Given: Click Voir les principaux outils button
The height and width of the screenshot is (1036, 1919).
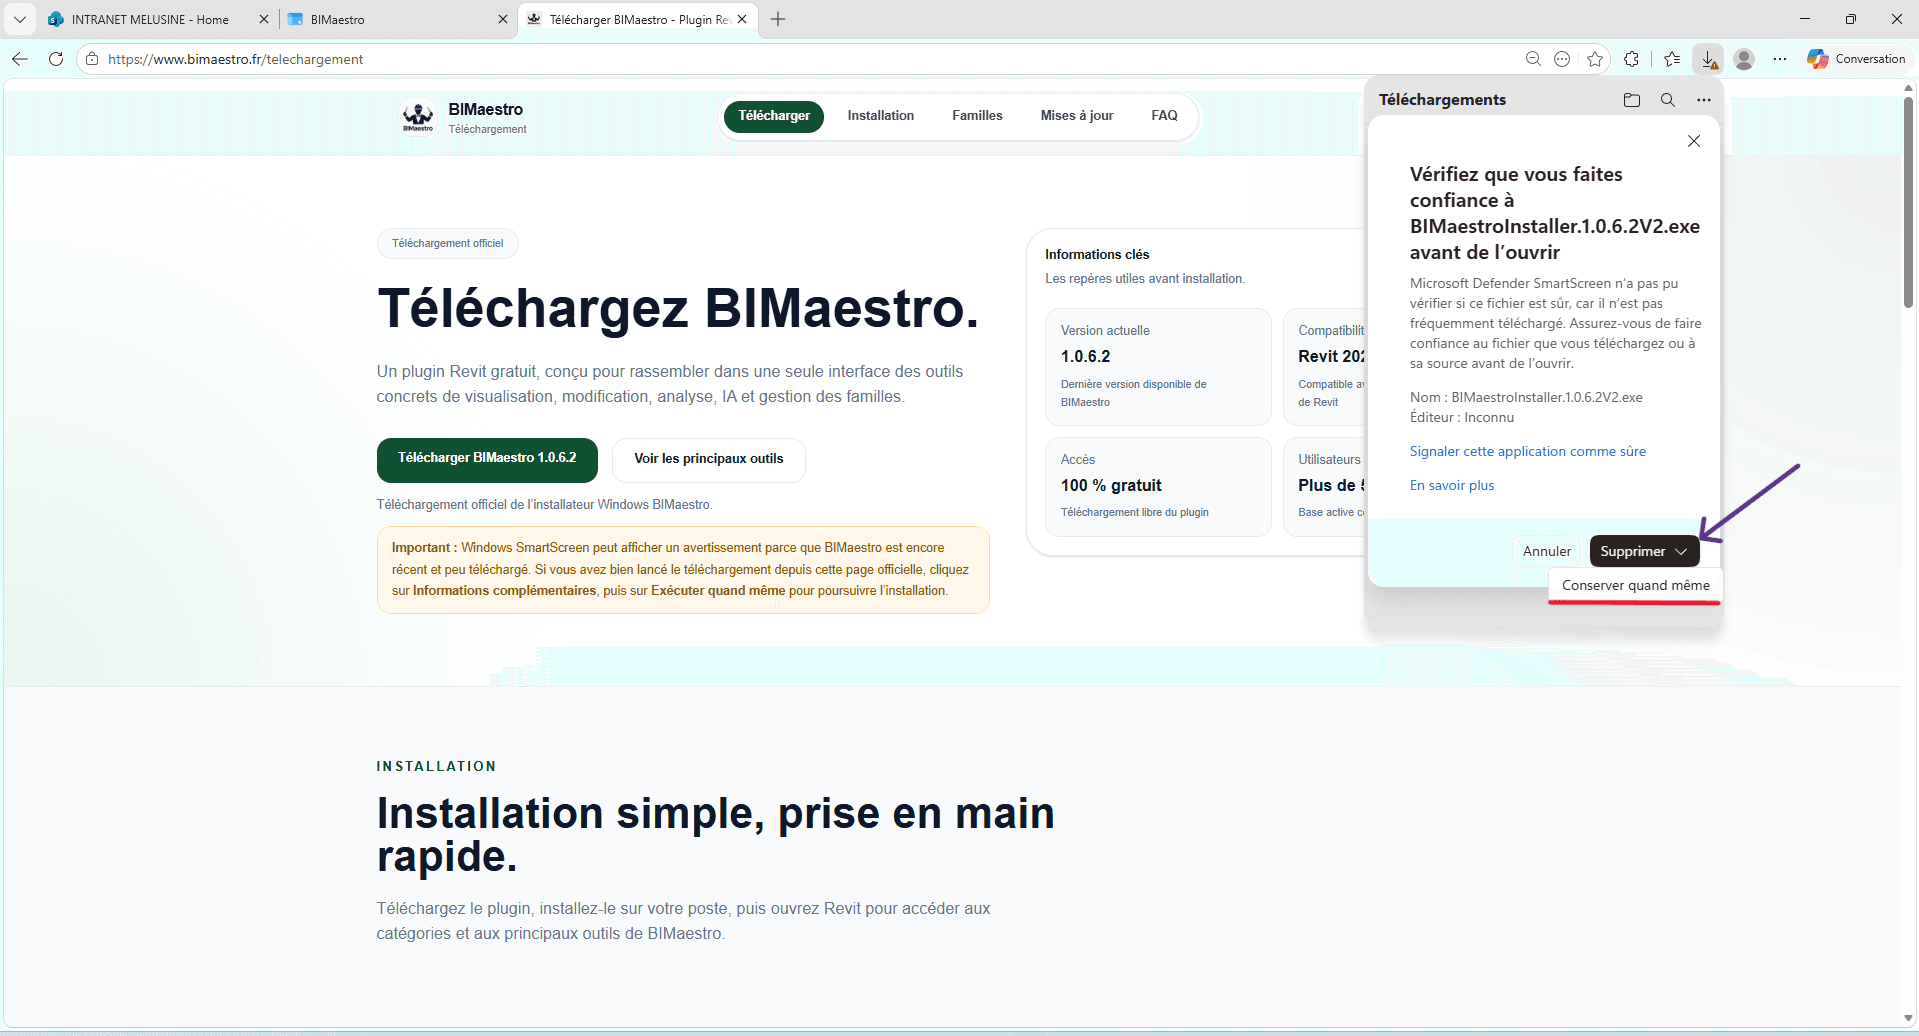Looking at the screenshot, I should point(709,460).
